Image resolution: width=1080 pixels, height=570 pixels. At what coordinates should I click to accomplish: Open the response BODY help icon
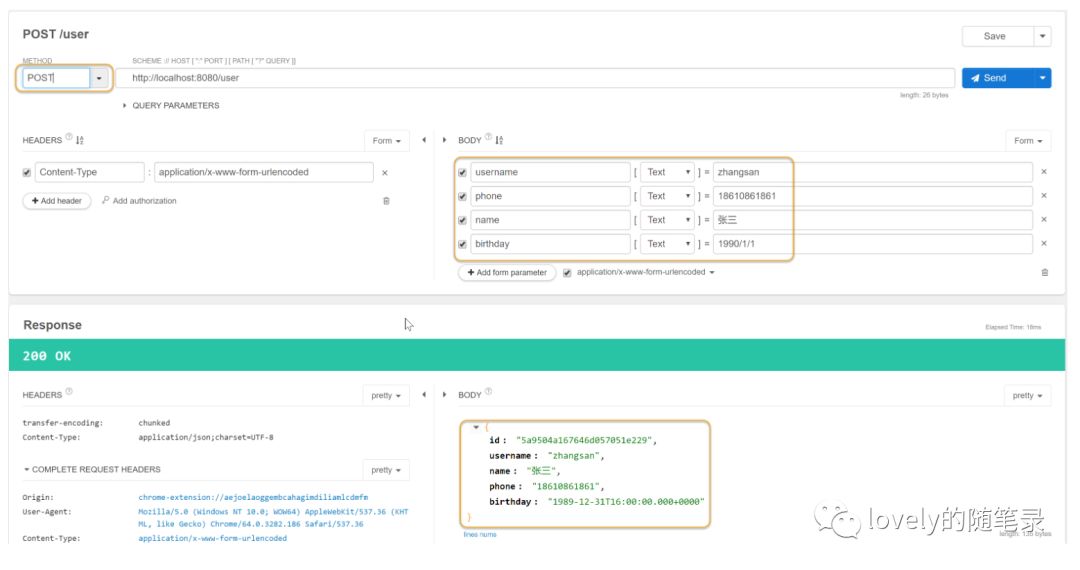488,391
